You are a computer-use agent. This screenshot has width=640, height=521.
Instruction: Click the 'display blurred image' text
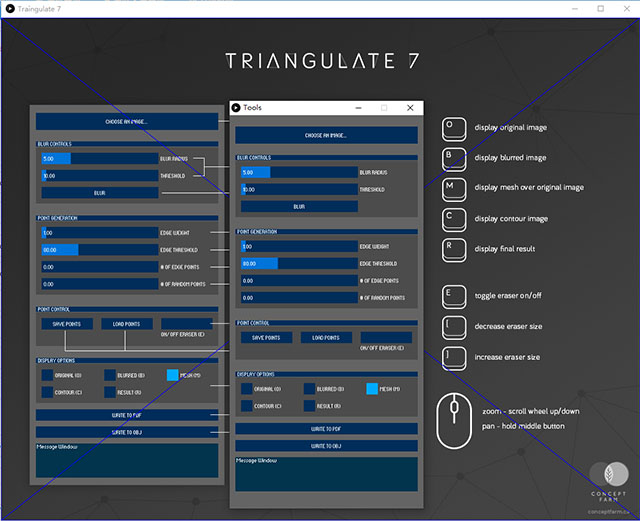(510, 158)
